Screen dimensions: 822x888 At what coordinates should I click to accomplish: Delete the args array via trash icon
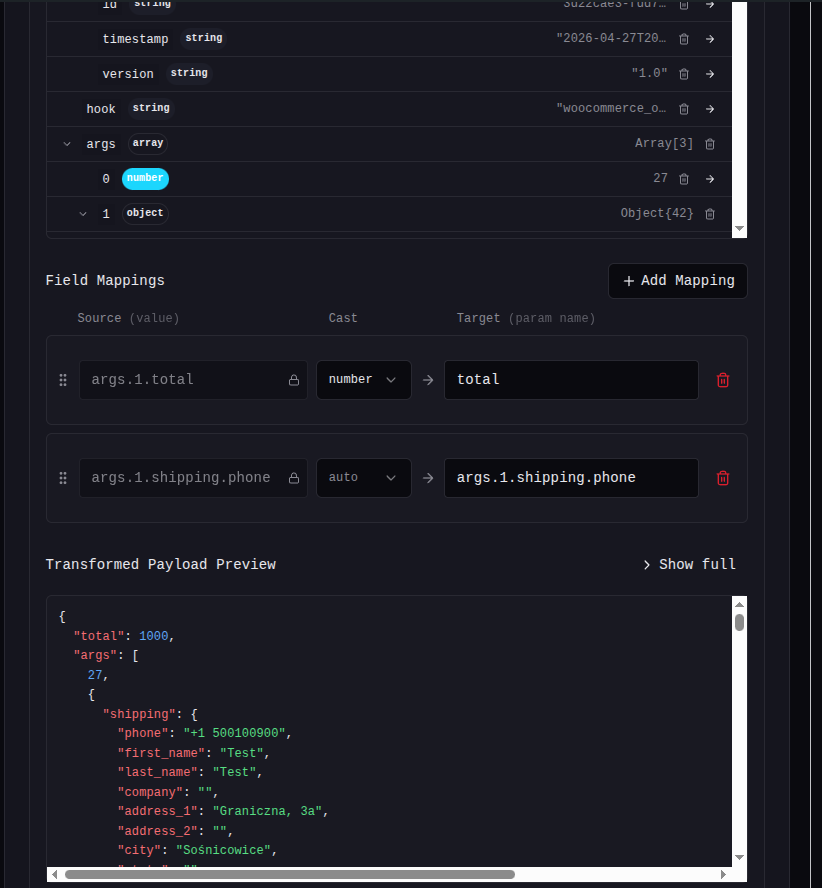(710, 144)
